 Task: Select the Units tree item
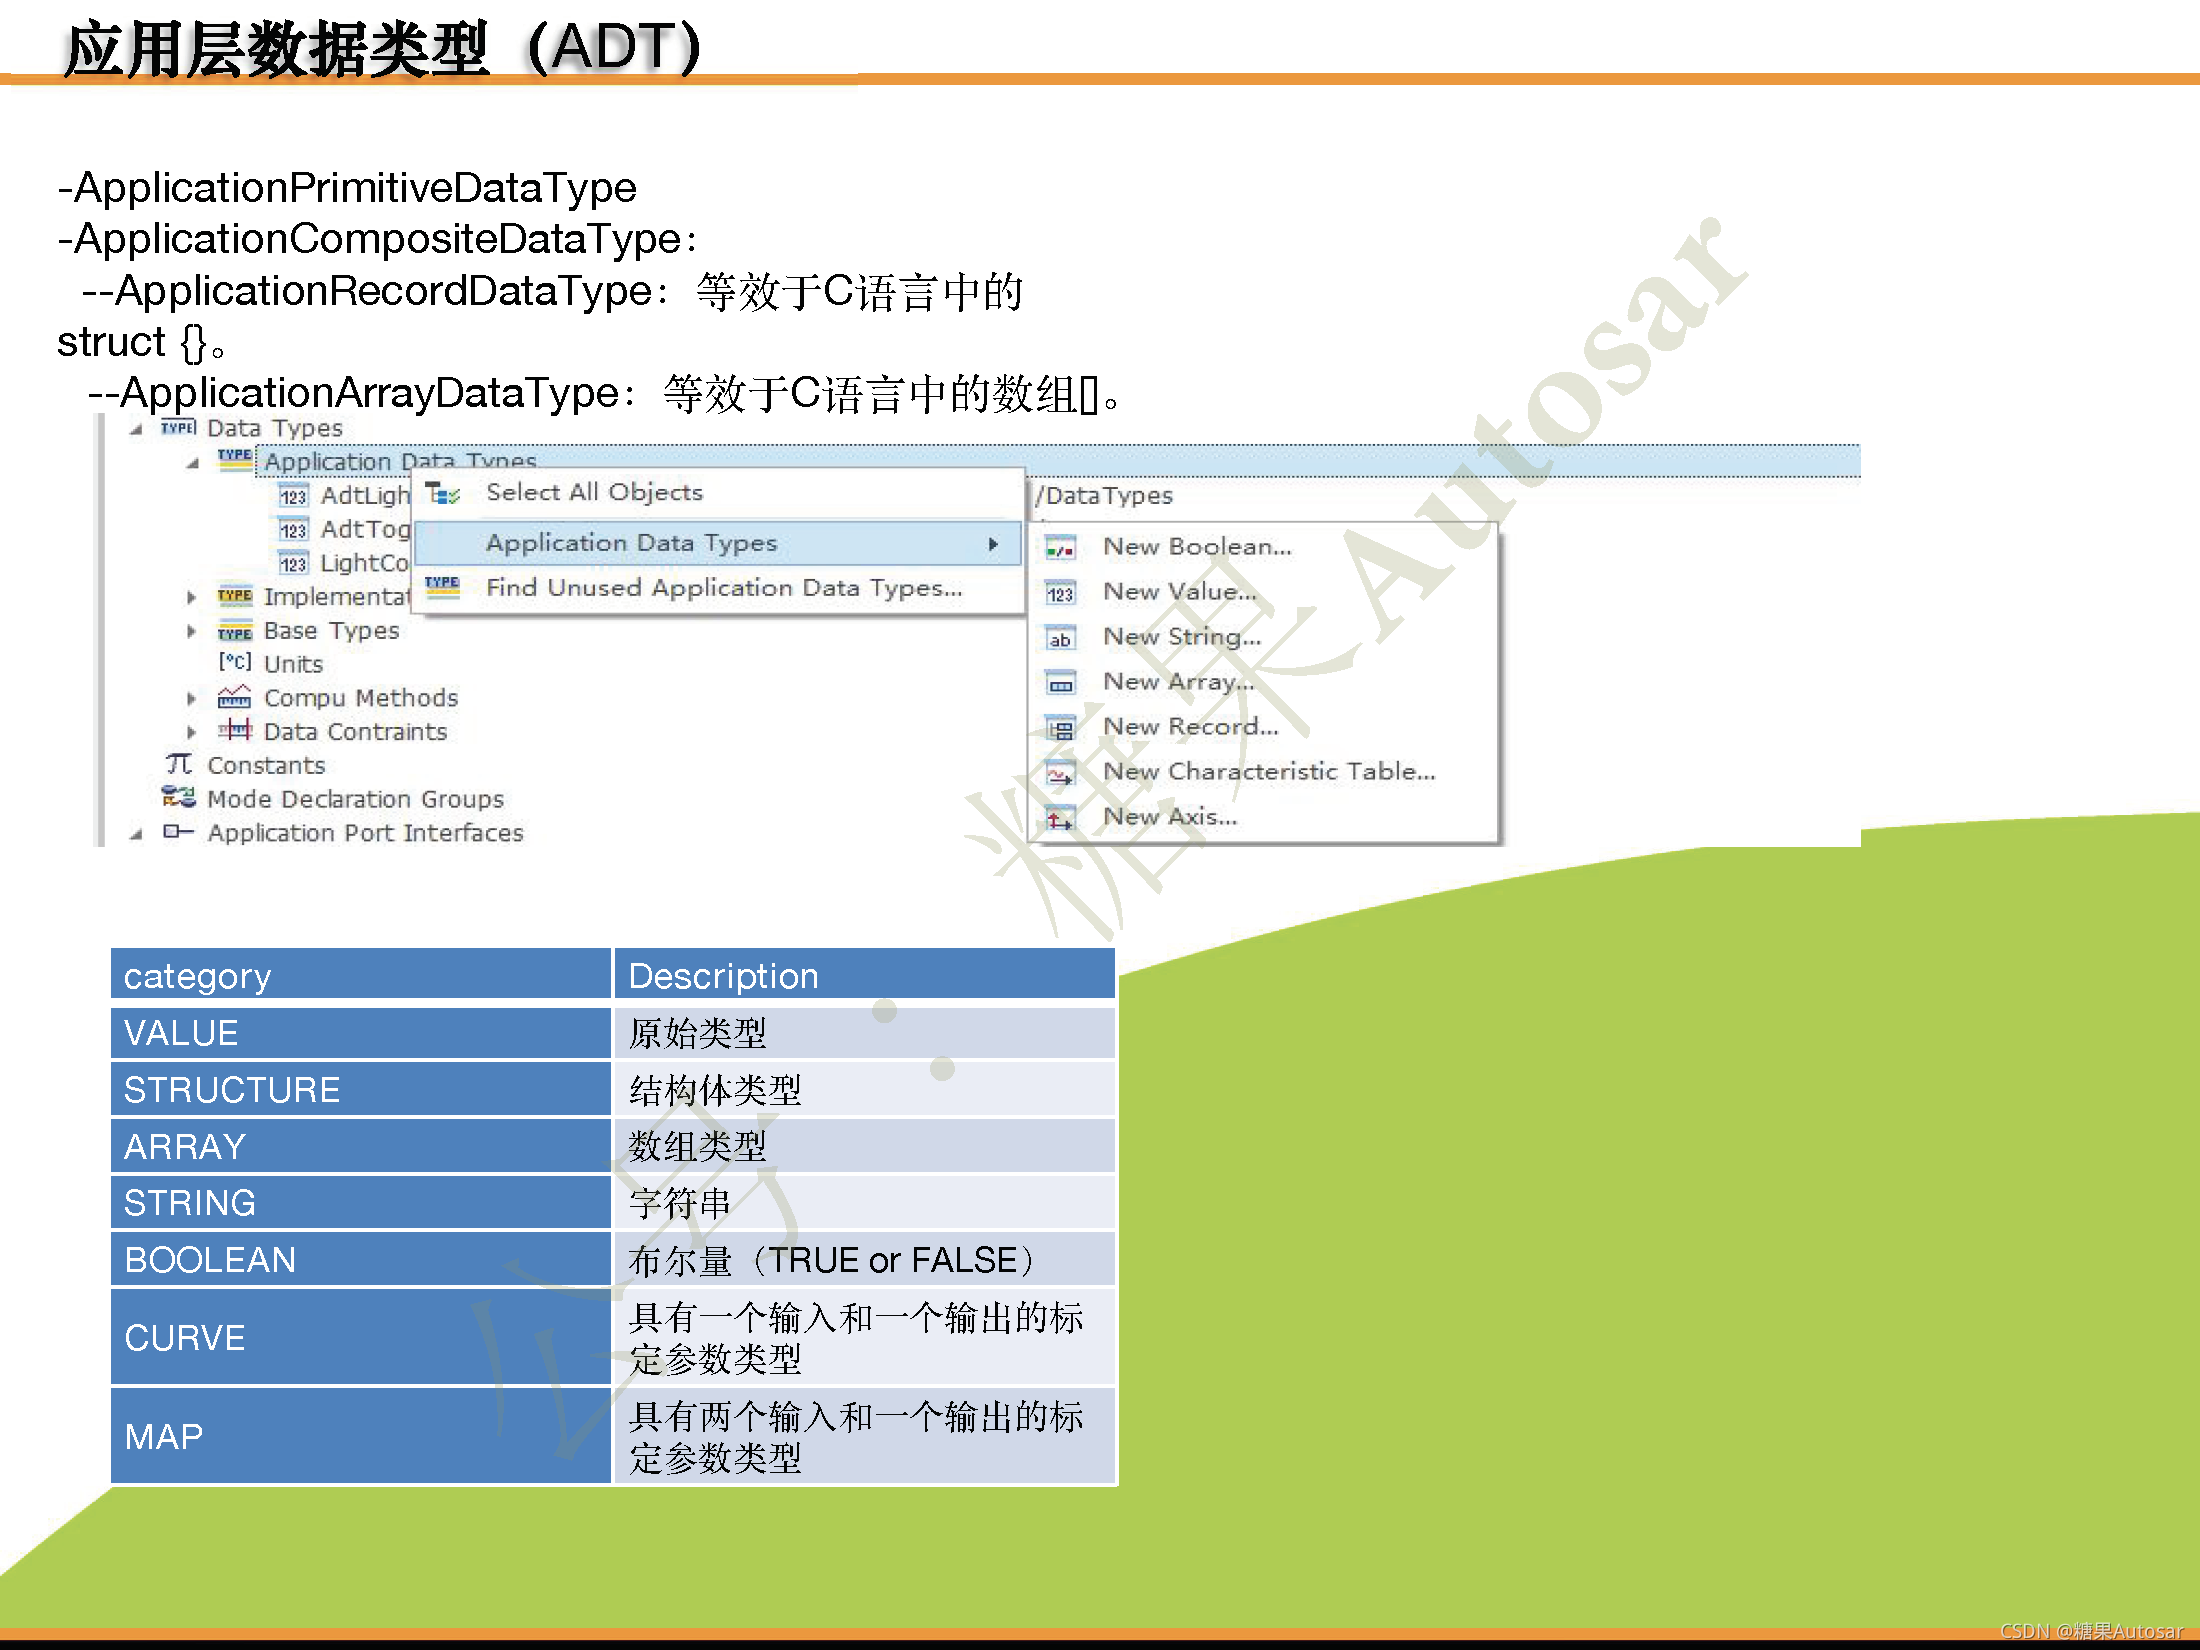click(293, 664)
